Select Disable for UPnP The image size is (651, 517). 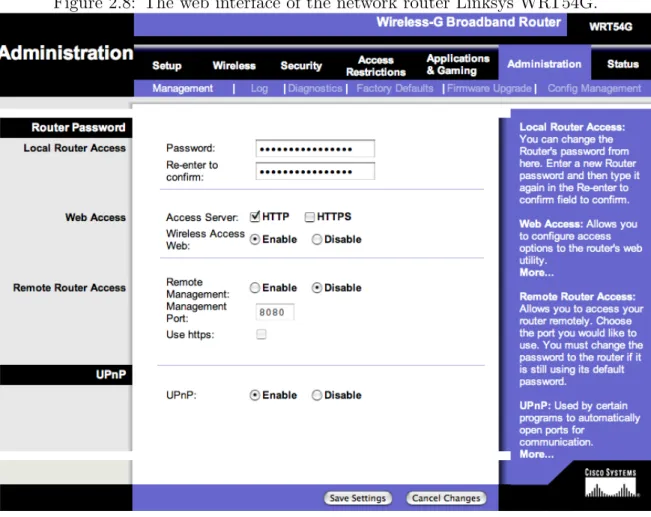click(317, 395)
